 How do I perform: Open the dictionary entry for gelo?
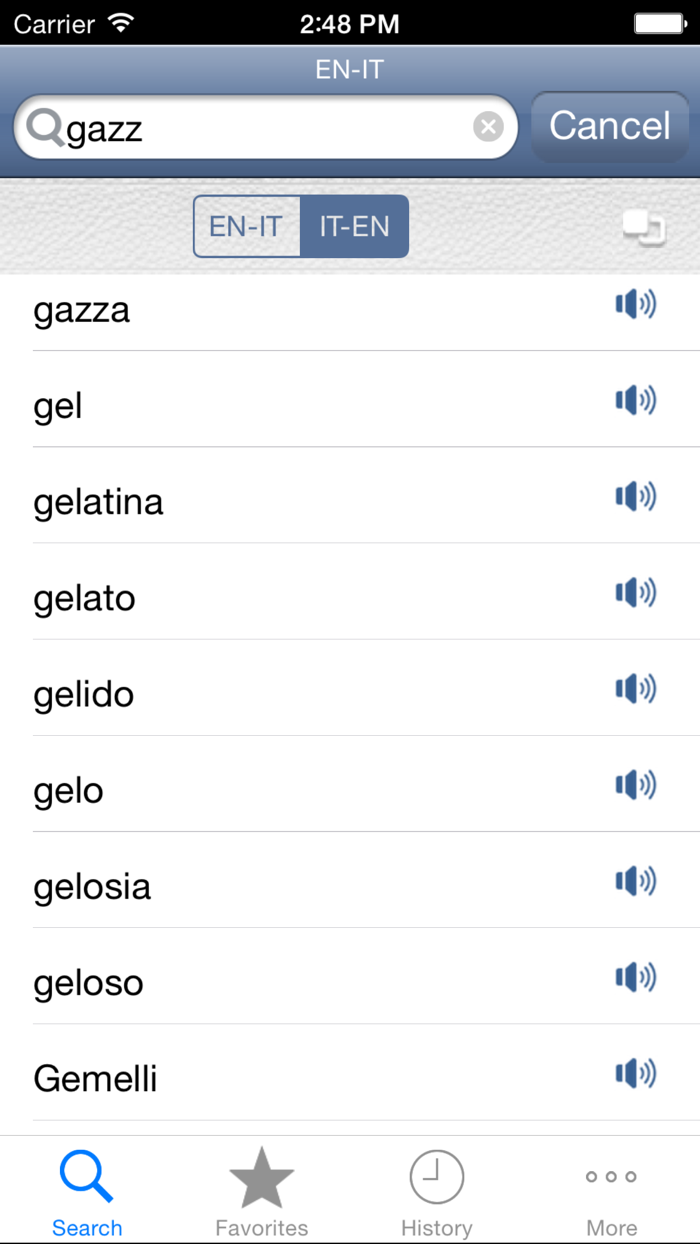[x=200, y=790]
